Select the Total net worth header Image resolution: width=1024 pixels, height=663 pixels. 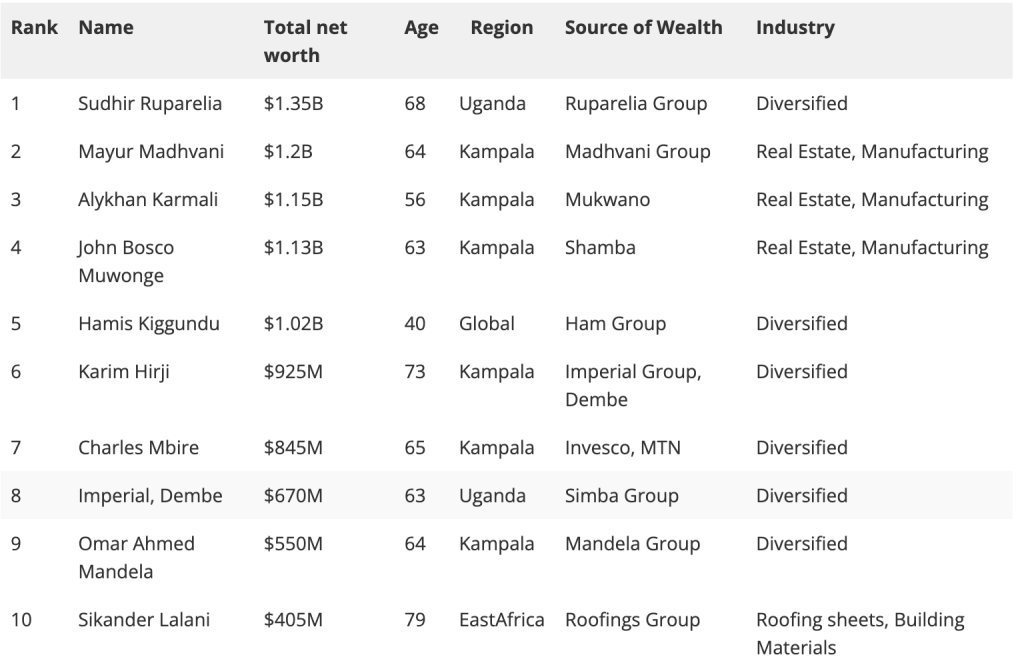pos(305,42)
